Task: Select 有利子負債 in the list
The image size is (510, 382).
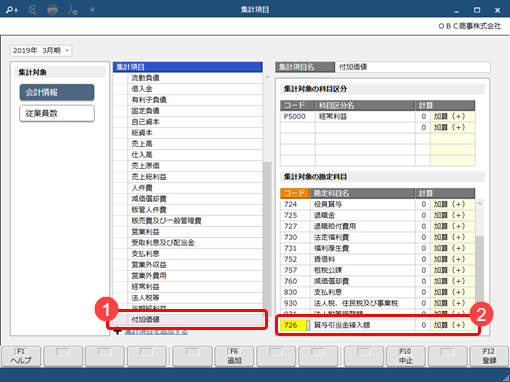Action: [188, 100]
